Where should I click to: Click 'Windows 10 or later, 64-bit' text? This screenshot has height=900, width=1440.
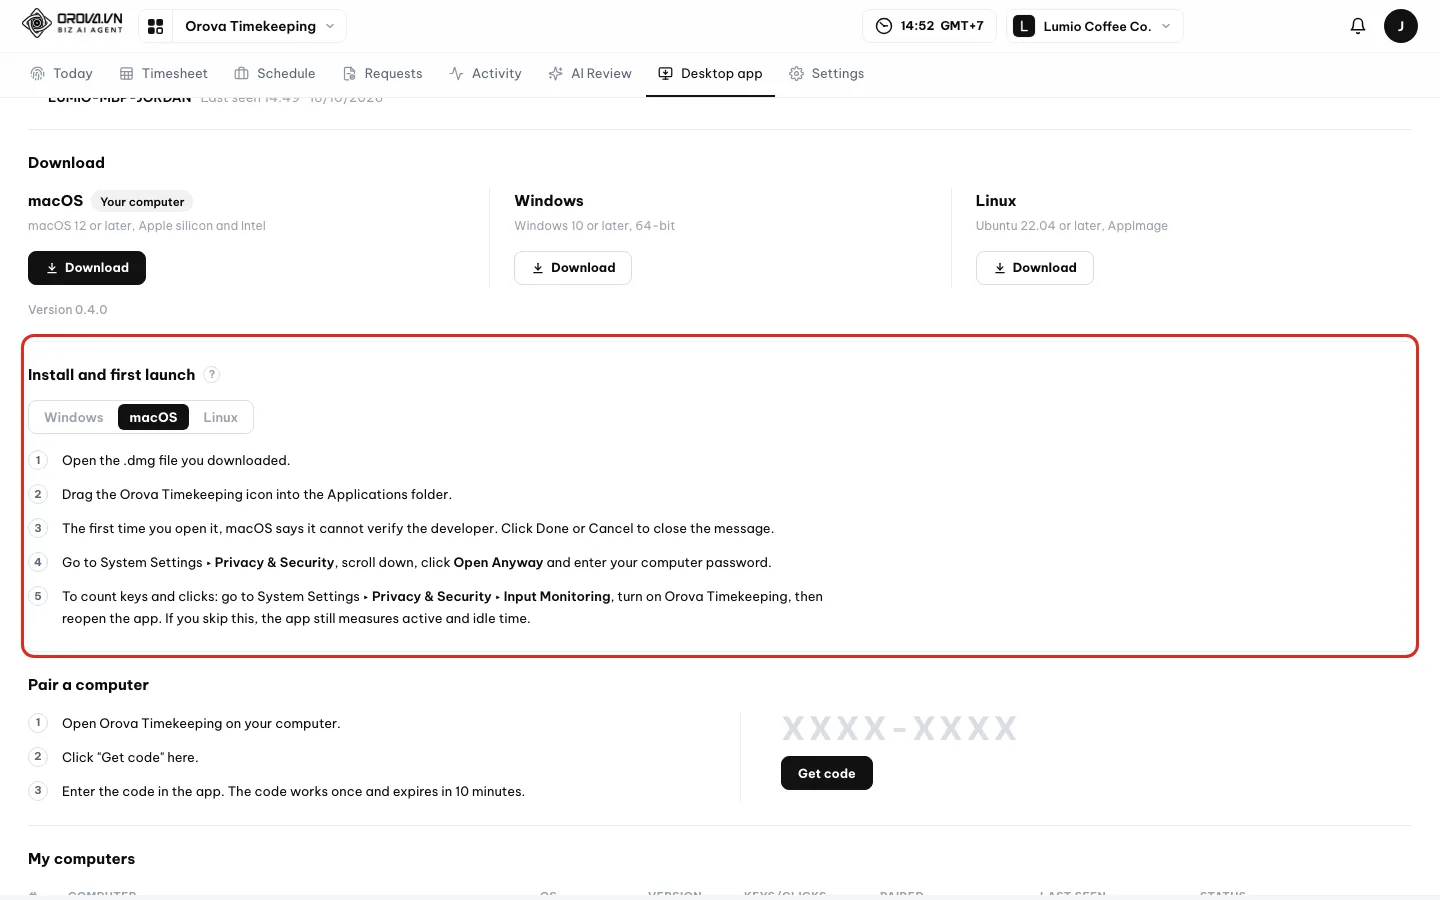pyautogui.click(x=595, y=226)
